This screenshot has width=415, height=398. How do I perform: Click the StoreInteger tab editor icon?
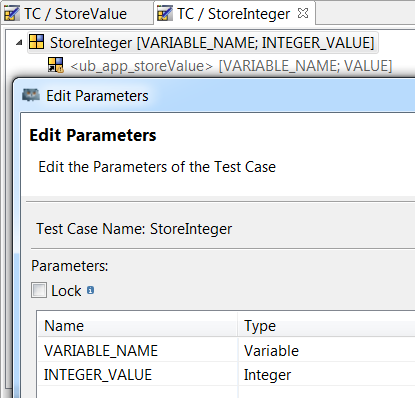165,14
